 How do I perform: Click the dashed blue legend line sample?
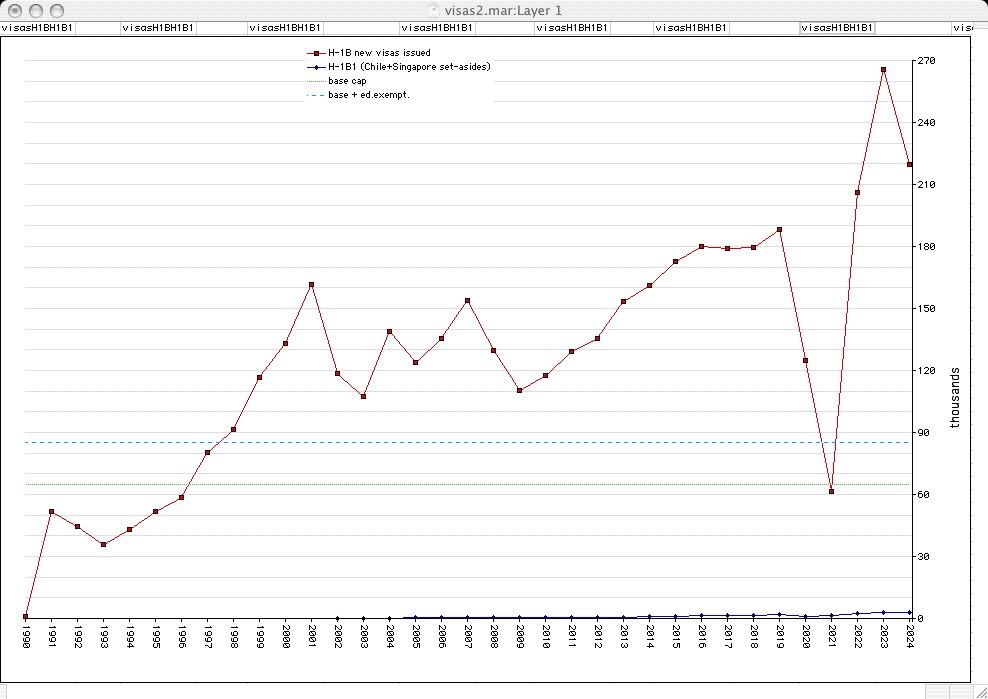click(x=316, y=95)
